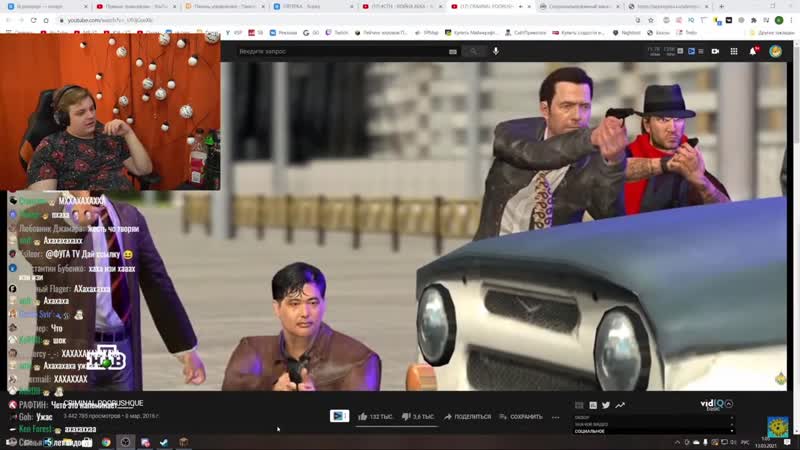Switch to the third browser tab
Screen dimensions: 800x450
[224, 7]
